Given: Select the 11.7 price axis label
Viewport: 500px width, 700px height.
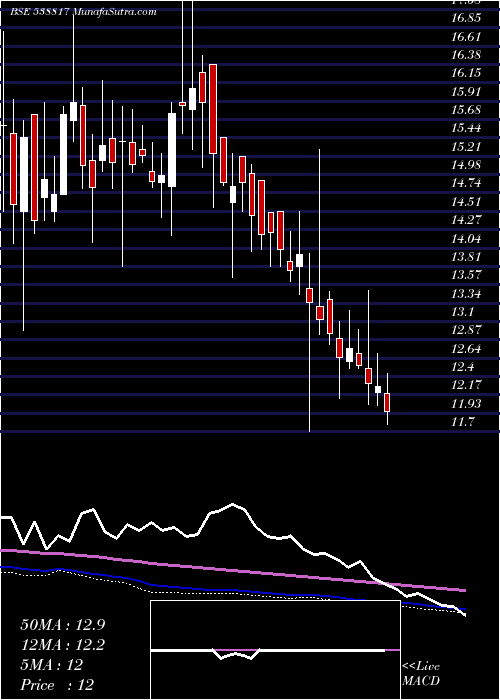Looking at the screenshot, I should (463, 422).
